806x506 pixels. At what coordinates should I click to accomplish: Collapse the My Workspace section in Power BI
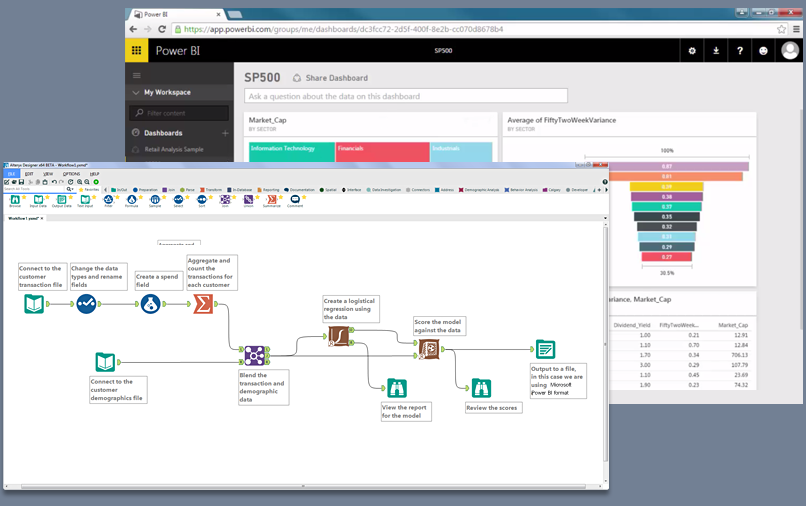click(136, 93)
